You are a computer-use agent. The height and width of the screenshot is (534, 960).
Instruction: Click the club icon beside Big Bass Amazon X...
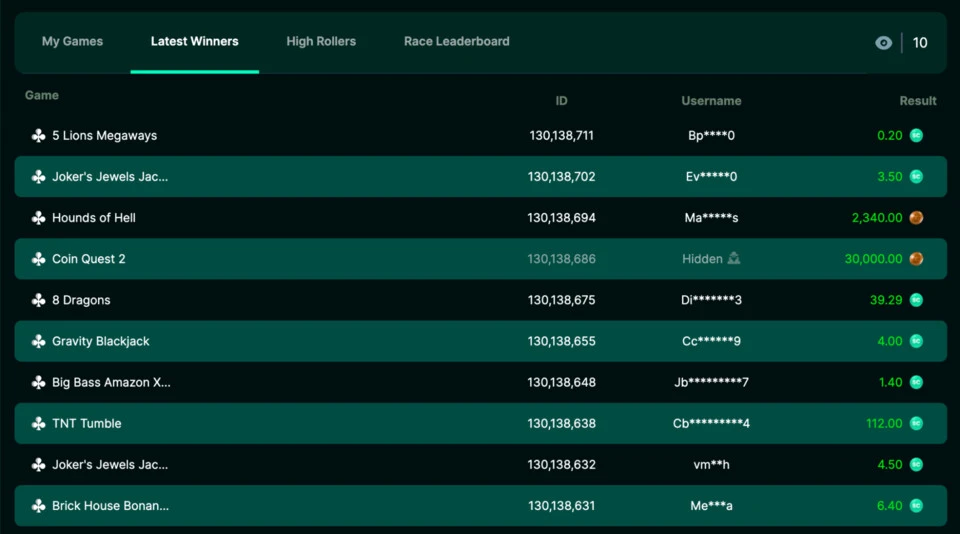pyautogui.click(x=39, y=382)
